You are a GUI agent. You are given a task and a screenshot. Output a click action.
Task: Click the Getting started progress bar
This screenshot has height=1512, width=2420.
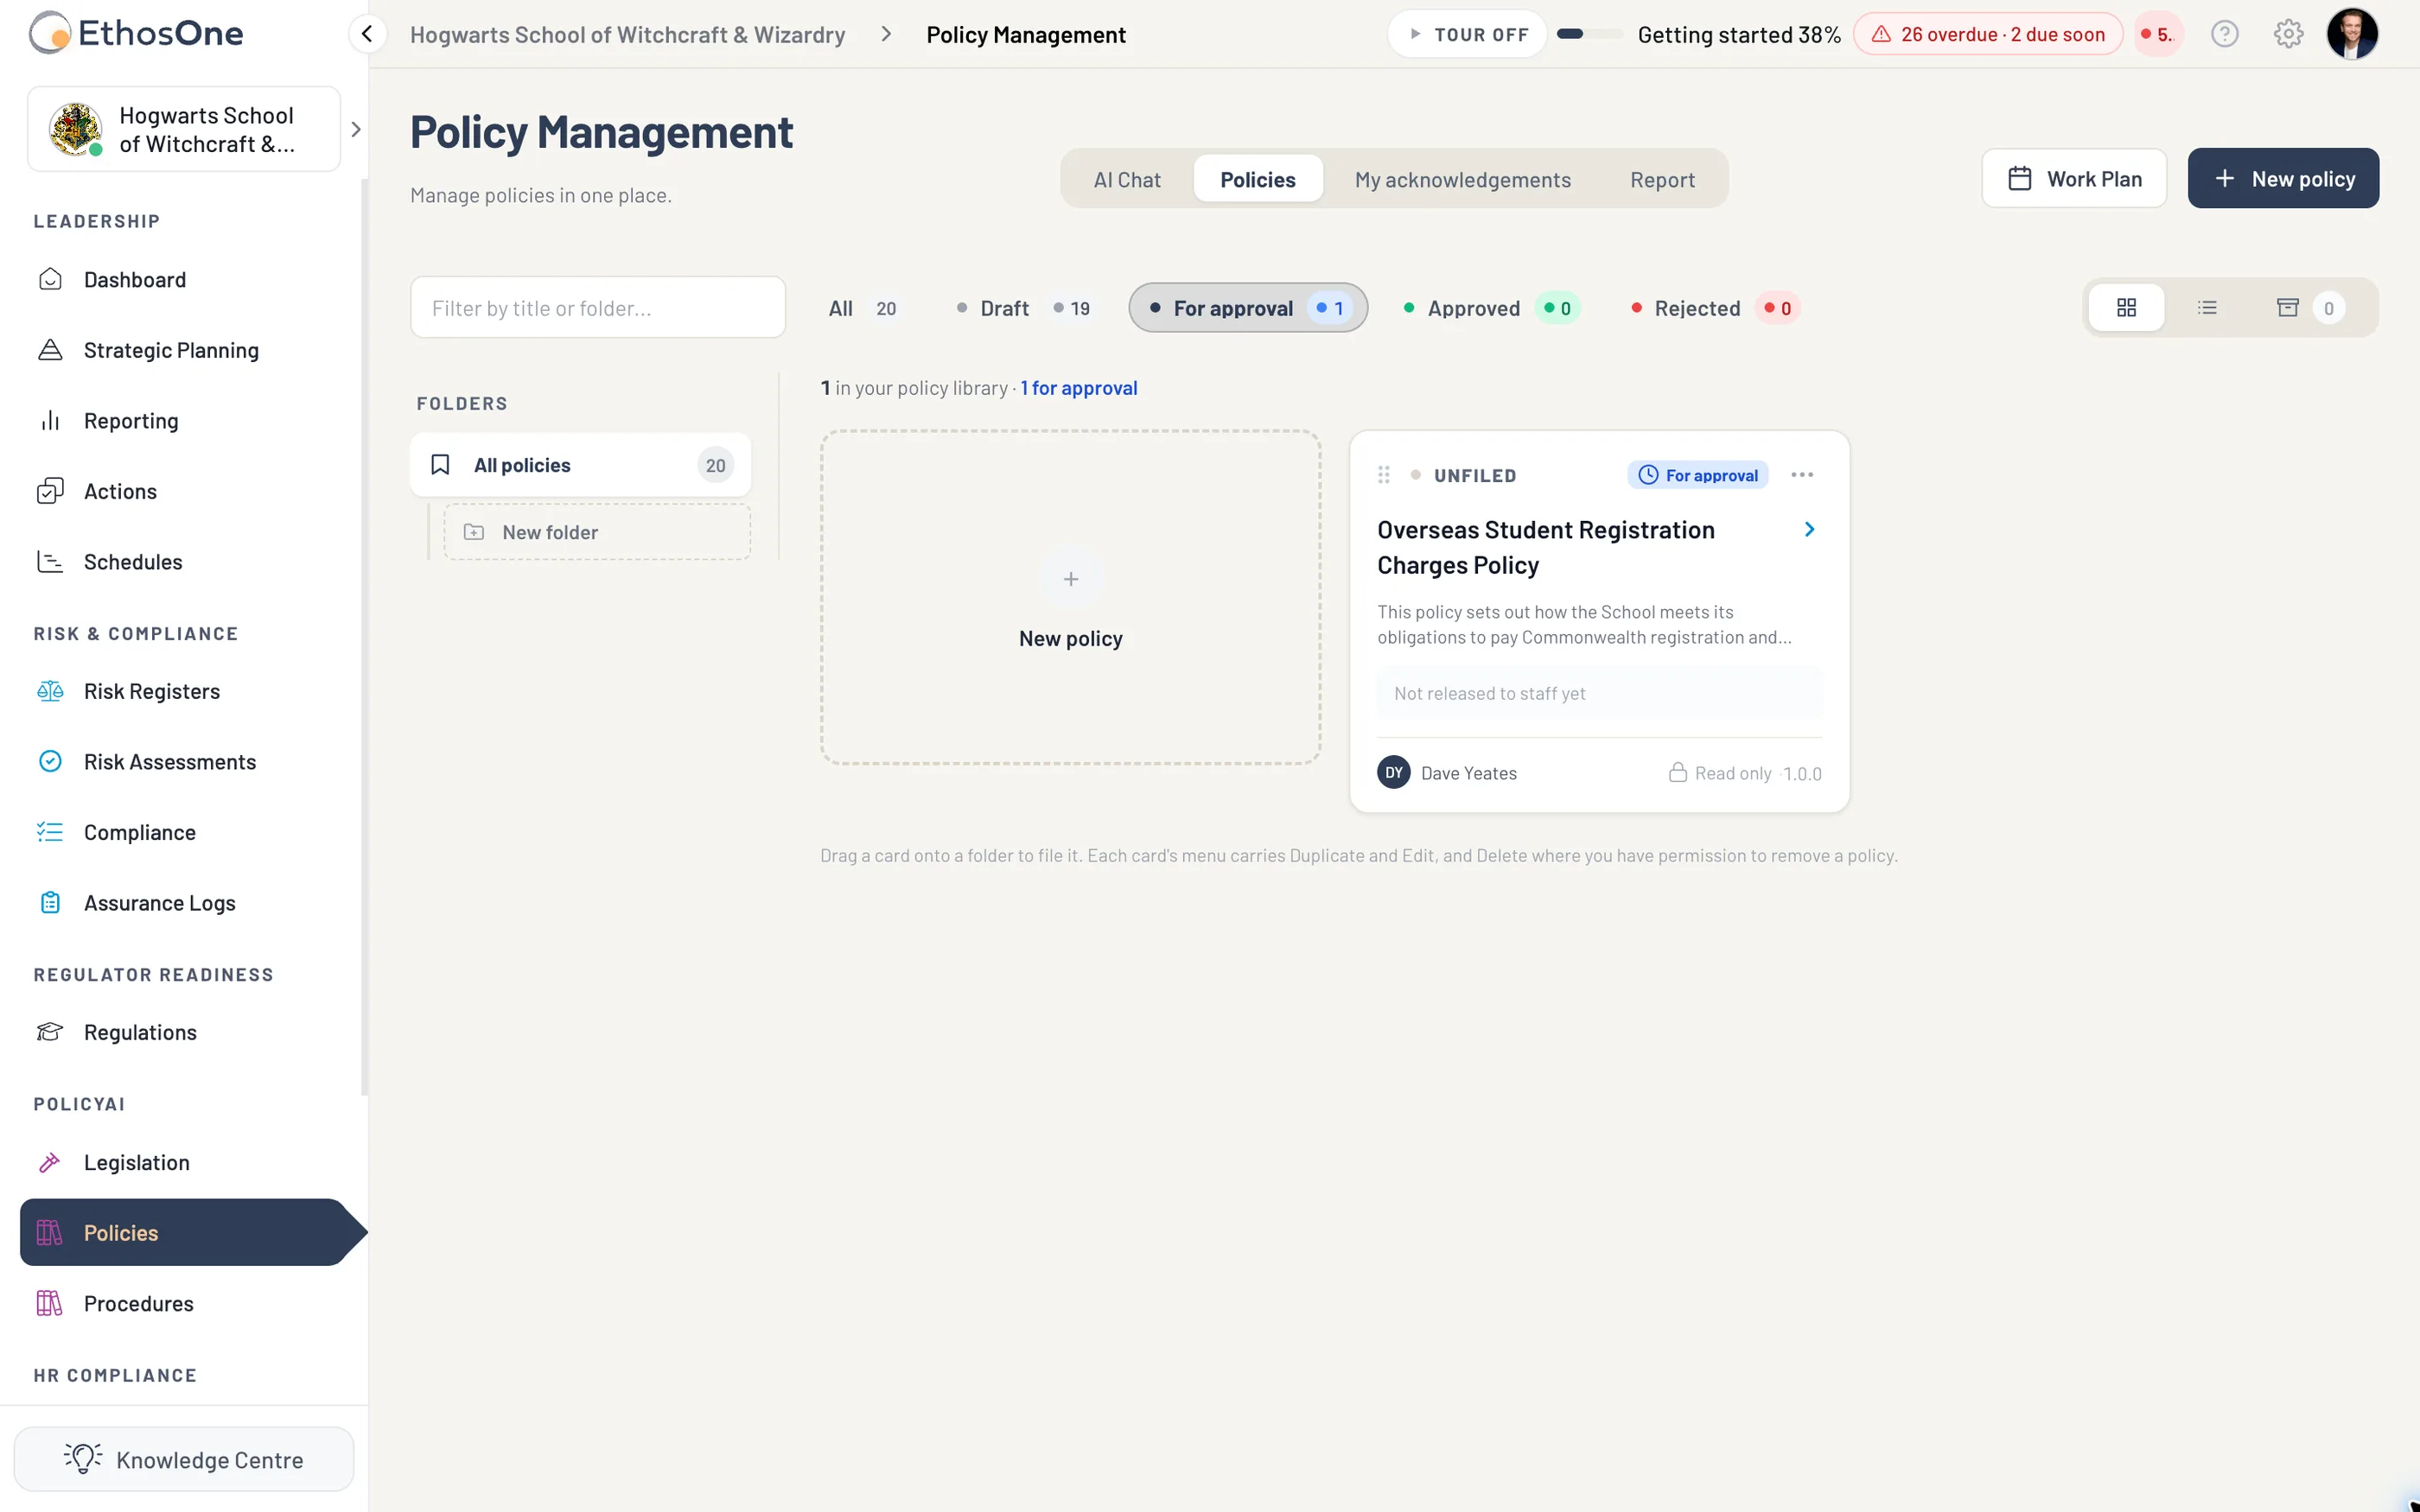point(1590,34)
